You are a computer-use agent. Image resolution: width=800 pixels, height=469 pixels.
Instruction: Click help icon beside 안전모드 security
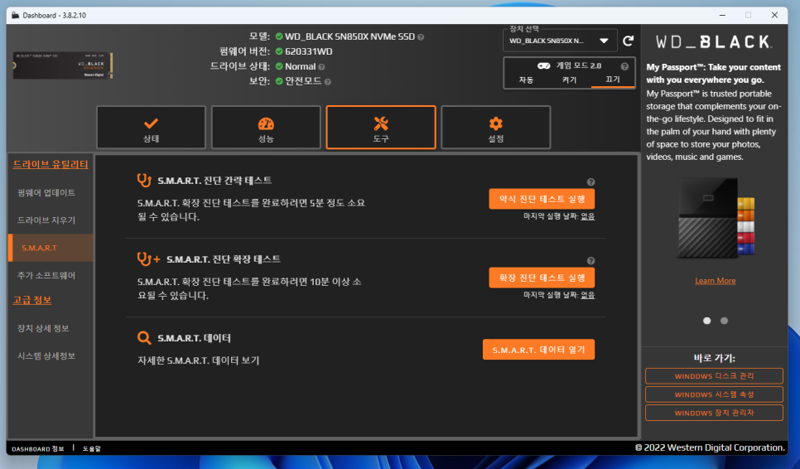click(328, 82)
